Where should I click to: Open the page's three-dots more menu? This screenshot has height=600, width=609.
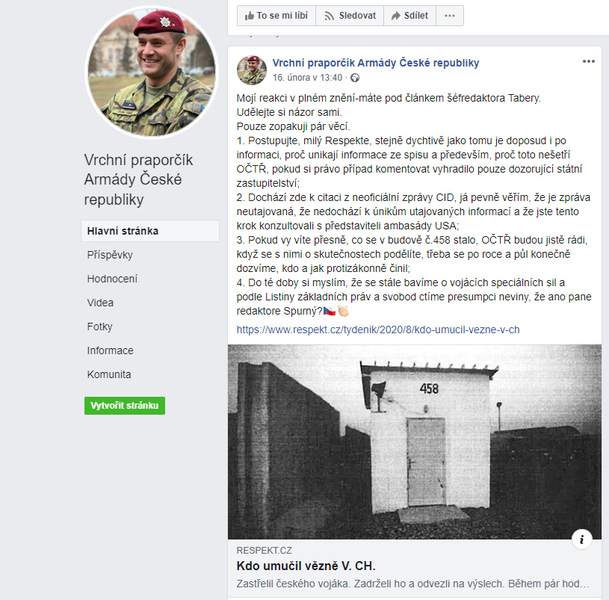[450, 16]
